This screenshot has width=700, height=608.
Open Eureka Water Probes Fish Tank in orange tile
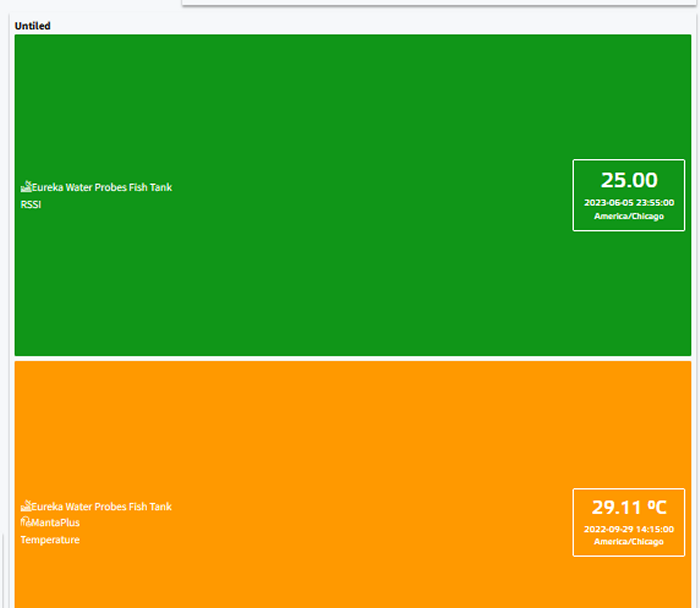[101, 506]
